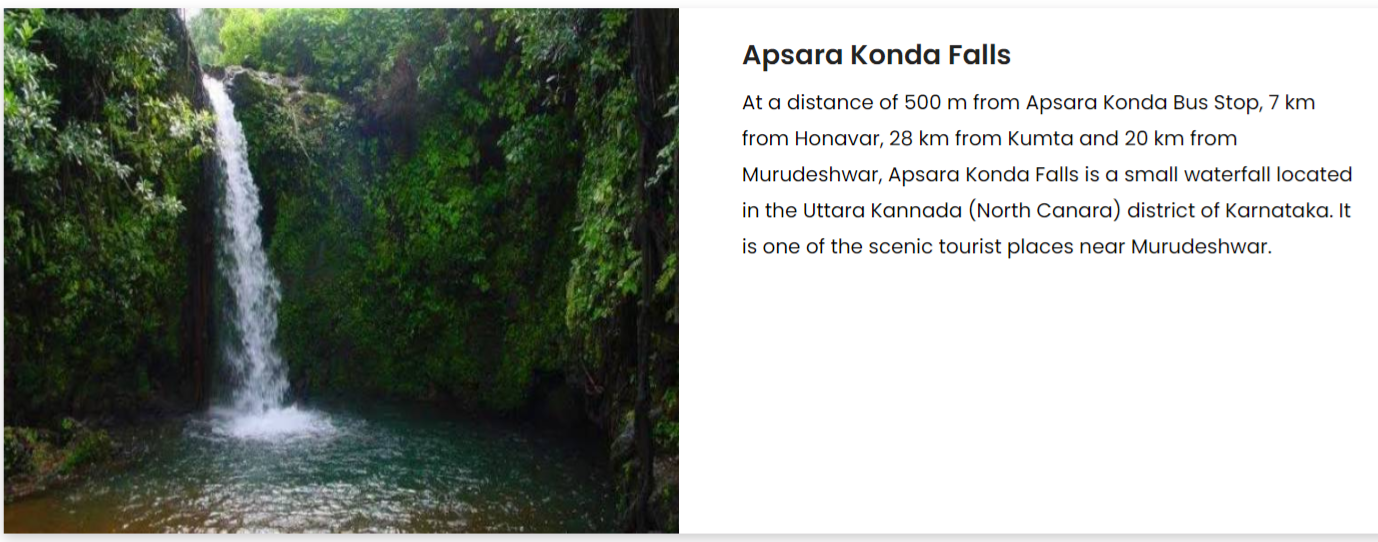Viewport: 1378px width, 542px height.
Task: Click "Murudeshwar." at the paragraph's end
Action: (x=1201, y=246)
